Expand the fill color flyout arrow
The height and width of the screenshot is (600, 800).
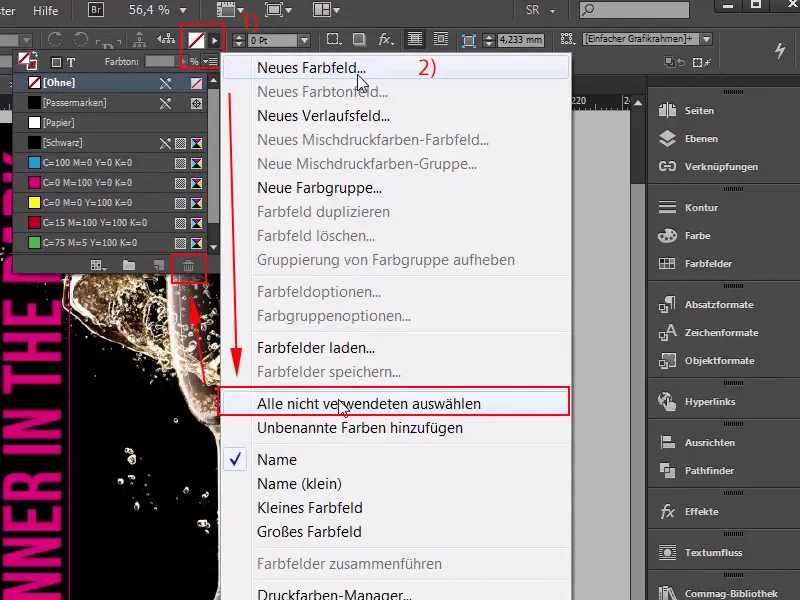(x=215, y=40)
